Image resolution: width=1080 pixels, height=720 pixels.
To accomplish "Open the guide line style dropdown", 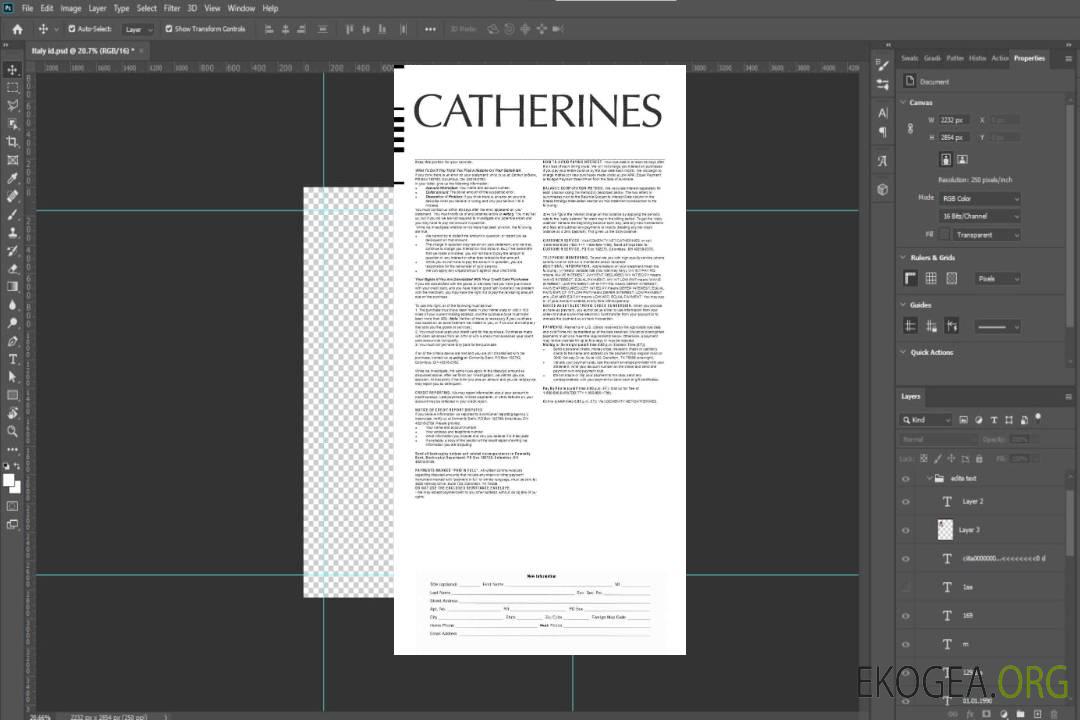I will [x=998, y=327].
